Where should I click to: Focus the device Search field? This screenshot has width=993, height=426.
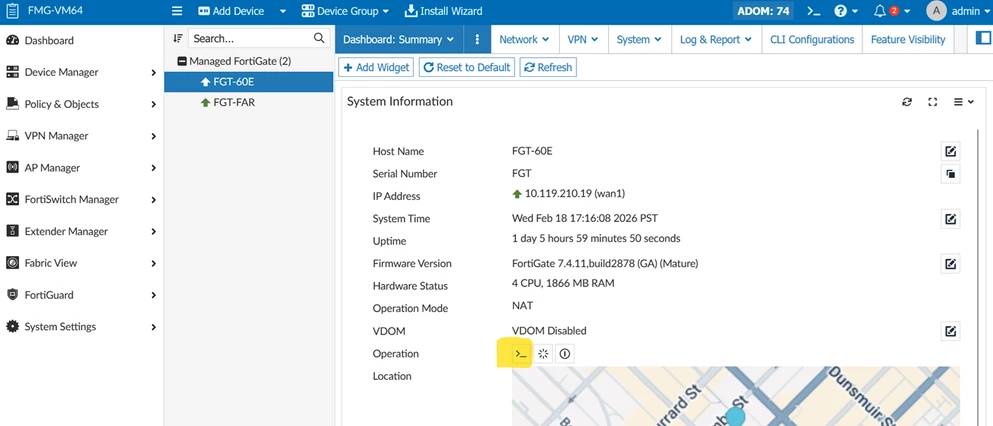tap(258, 38)
